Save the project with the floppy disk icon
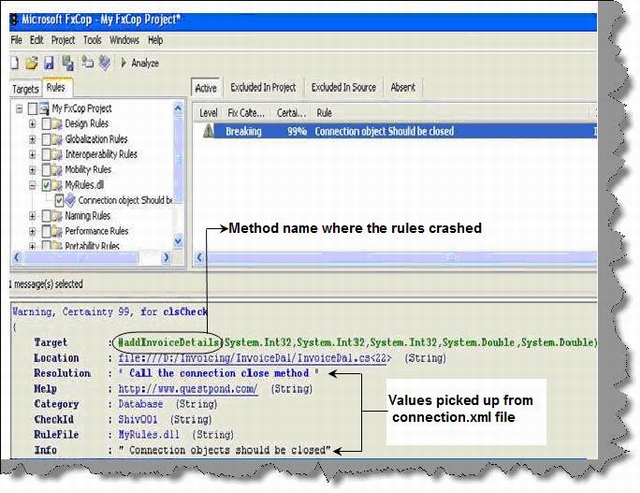The image size is (640, 493). click(x=49, y=63)
